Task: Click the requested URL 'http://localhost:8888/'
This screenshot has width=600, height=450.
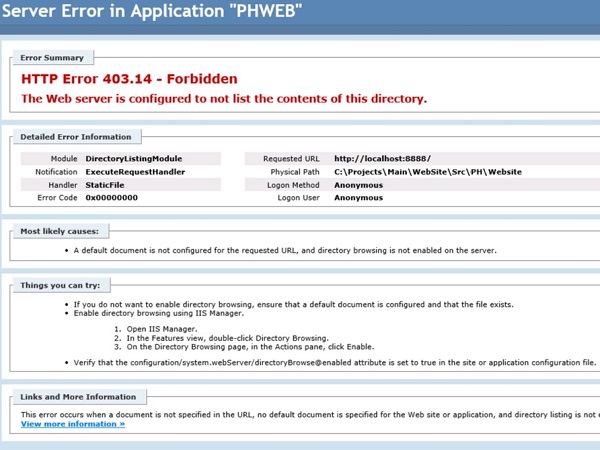Action: pos(382,159)
